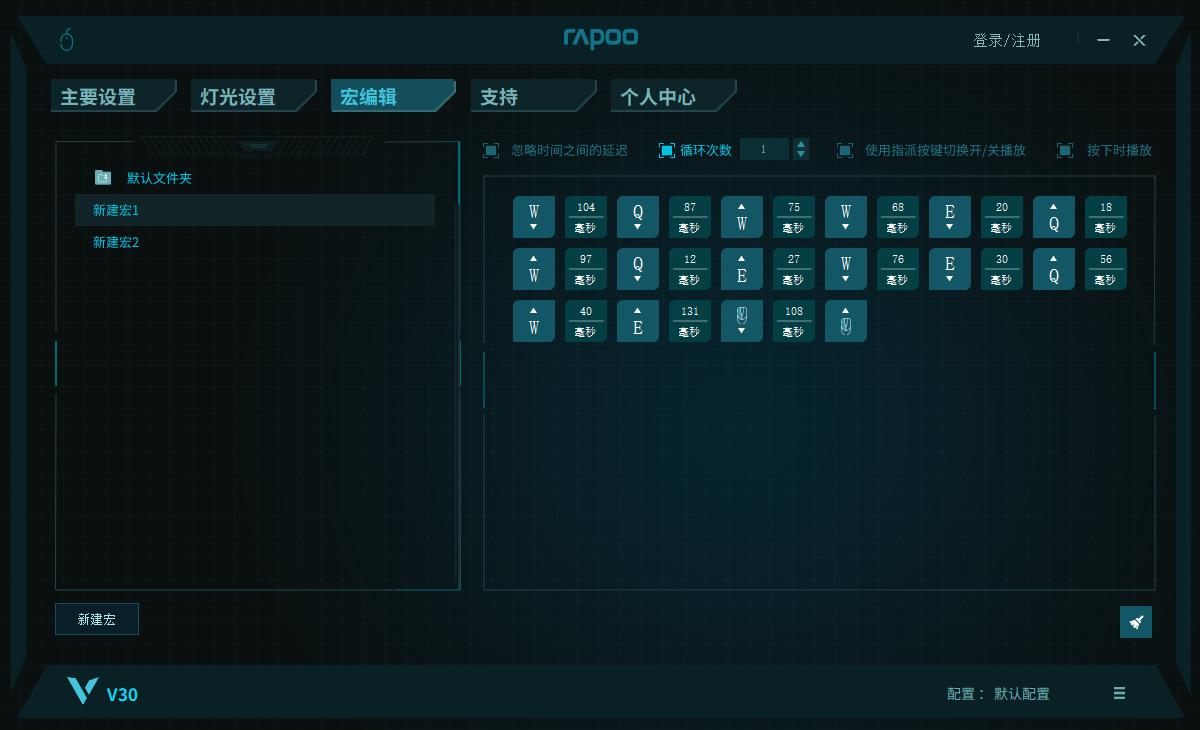Select the last Q key-release tile

[1054, 268]
